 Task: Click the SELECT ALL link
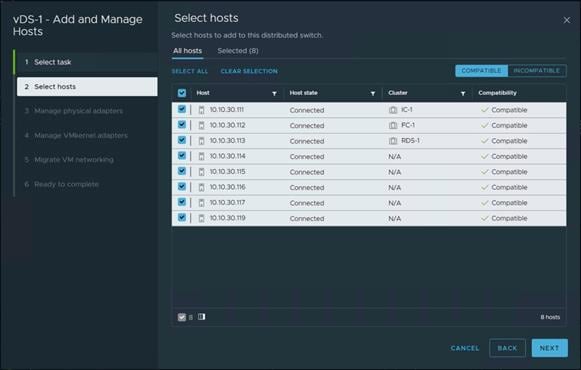[x=190, y=71]
